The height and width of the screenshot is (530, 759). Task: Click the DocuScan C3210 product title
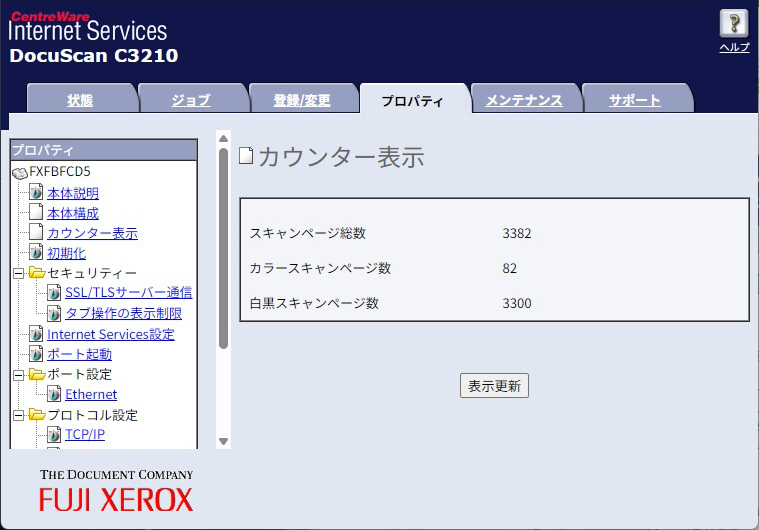click(94, 55)
